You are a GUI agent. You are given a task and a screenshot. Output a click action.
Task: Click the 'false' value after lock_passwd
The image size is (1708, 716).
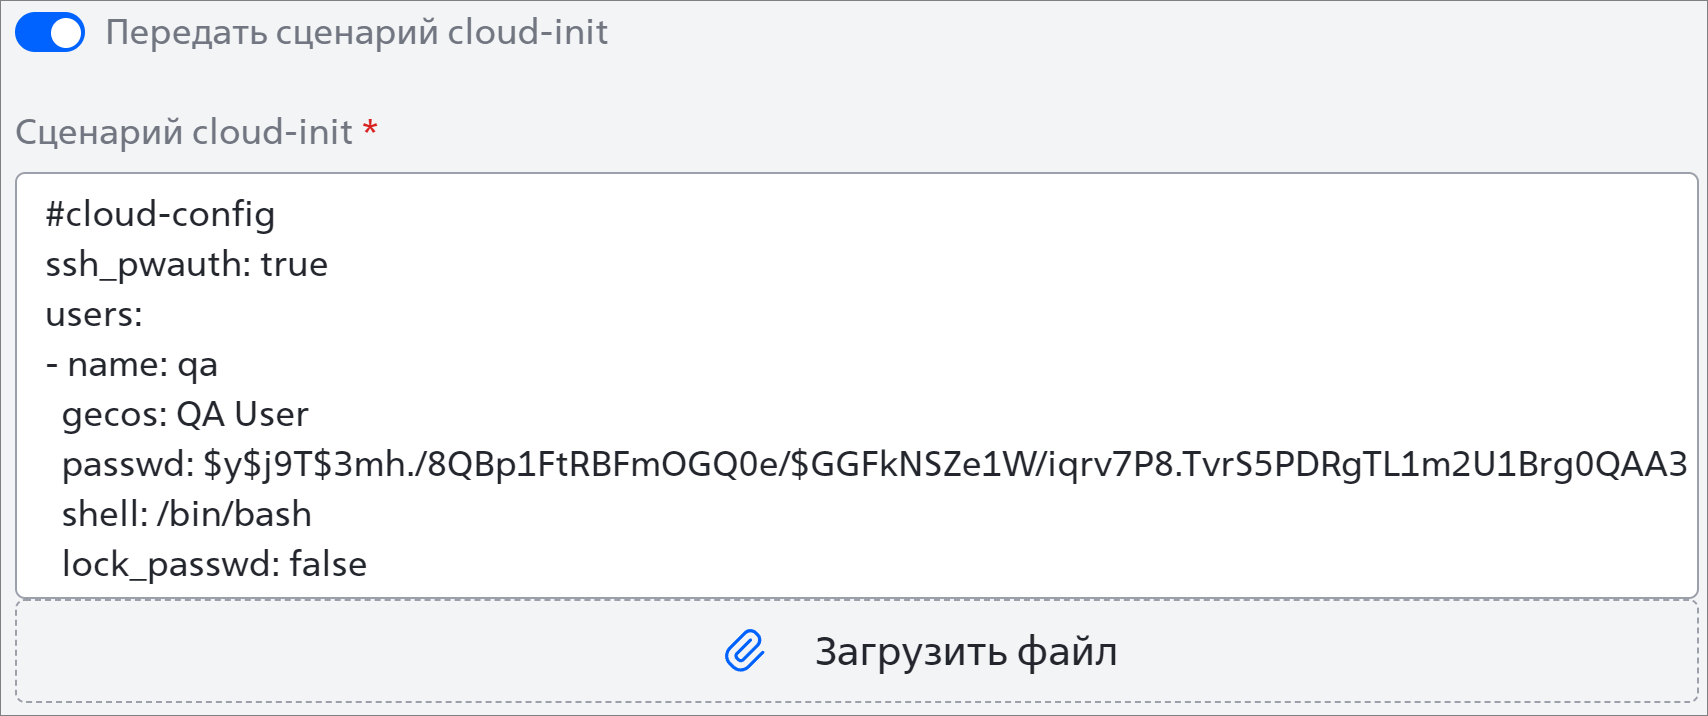[328, 565]
